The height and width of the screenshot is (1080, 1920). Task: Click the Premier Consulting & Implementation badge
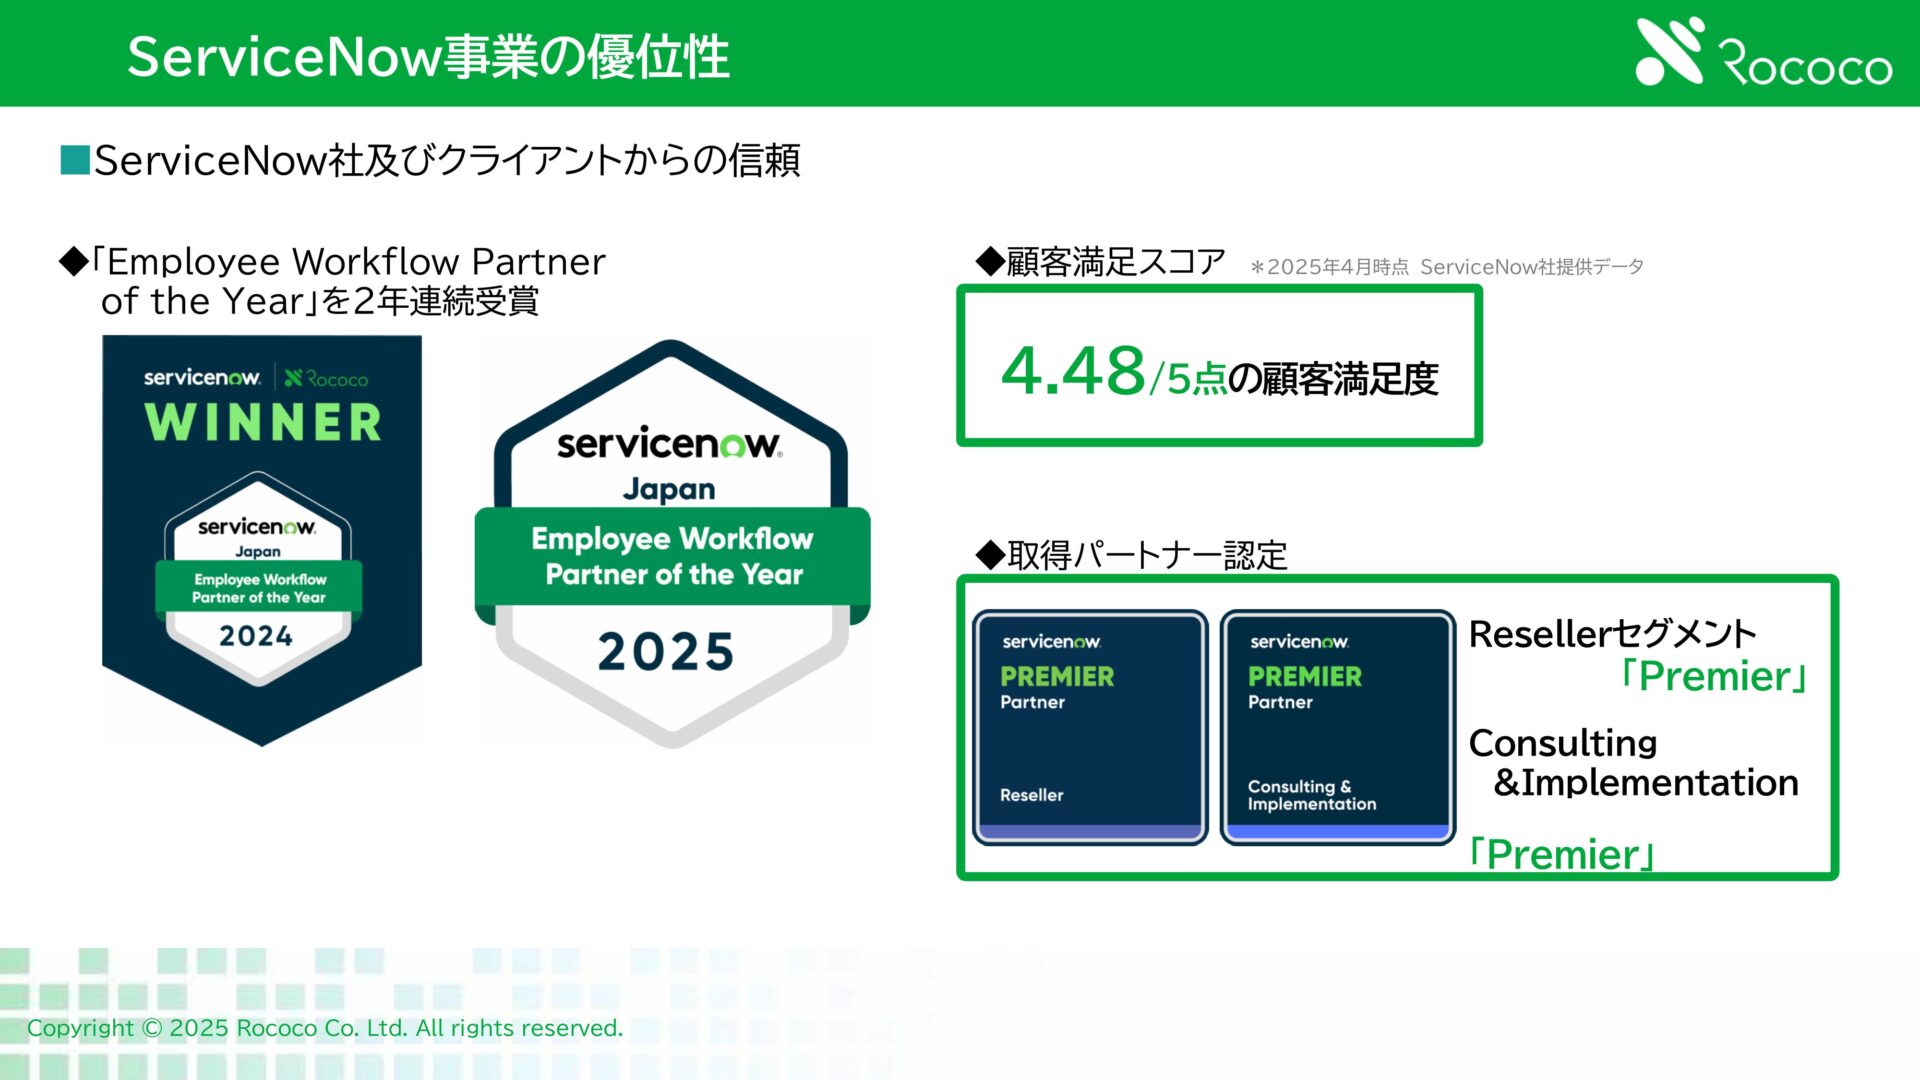[x=1337, y=727]
